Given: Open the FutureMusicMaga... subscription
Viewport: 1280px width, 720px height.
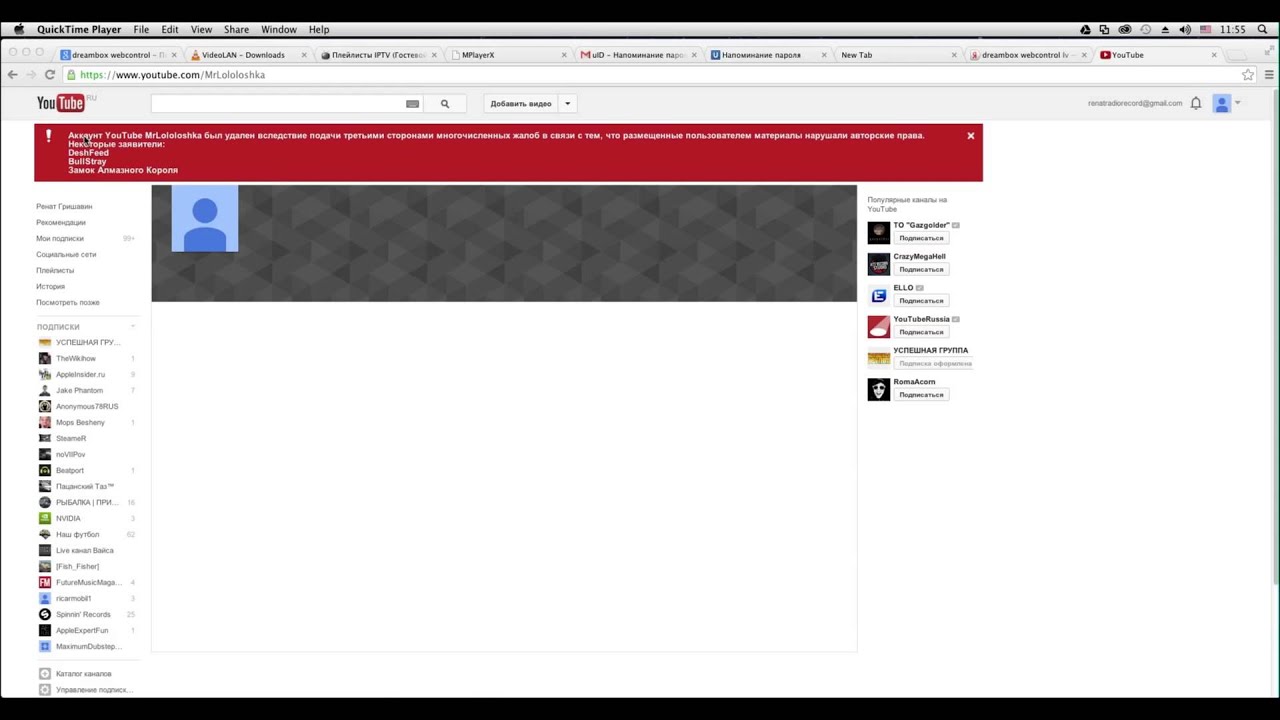Looking at the screenshot, I should [87, 582].
